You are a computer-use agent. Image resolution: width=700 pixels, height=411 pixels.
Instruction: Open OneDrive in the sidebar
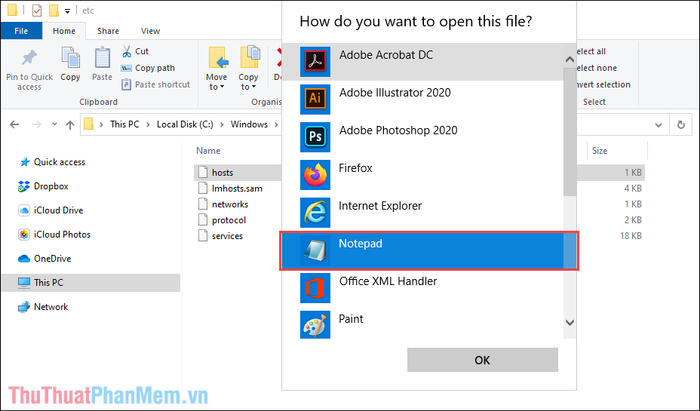click(45, 258)
